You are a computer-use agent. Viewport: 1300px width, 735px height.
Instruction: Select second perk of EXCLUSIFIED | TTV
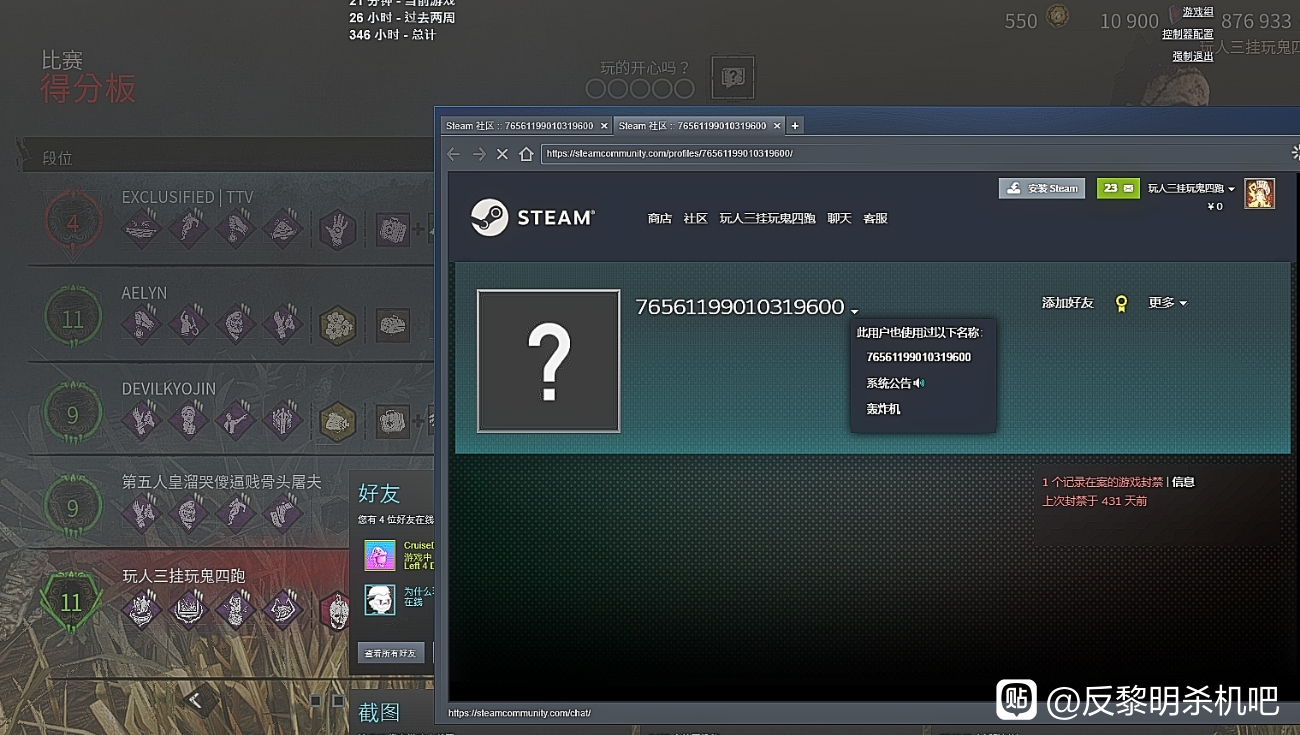188,229
